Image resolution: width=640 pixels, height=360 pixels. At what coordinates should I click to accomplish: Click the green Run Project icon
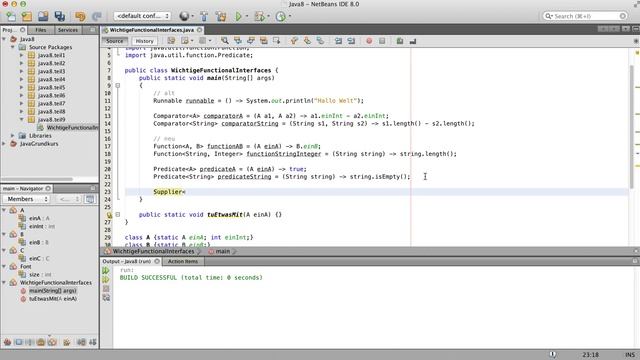pyautogui.click(x=239, y=16)
